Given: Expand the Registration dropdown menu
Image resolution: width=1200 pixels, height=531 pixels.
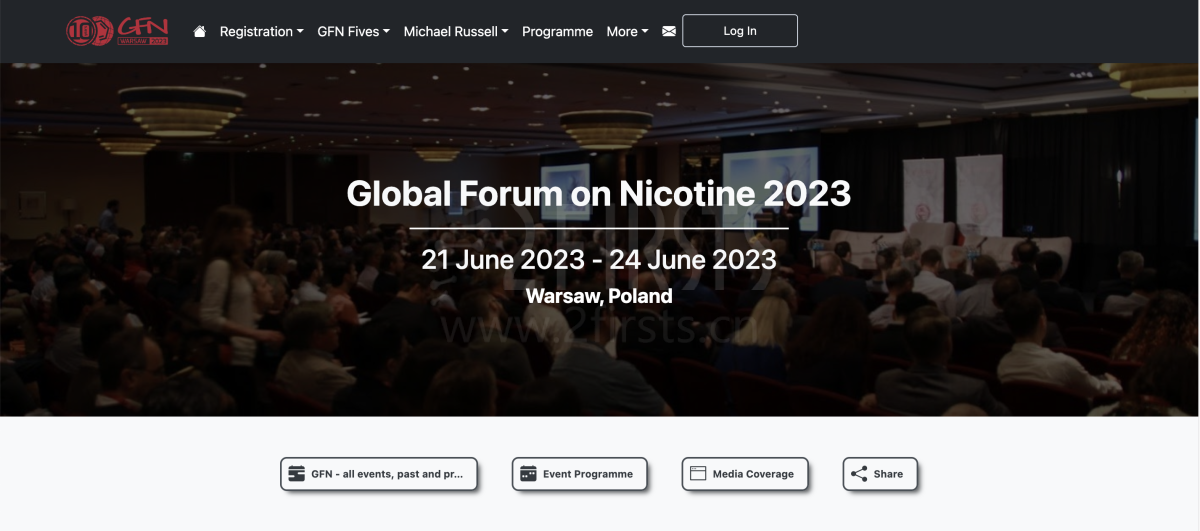Looking at the screenshot, I should pos(261,31).
